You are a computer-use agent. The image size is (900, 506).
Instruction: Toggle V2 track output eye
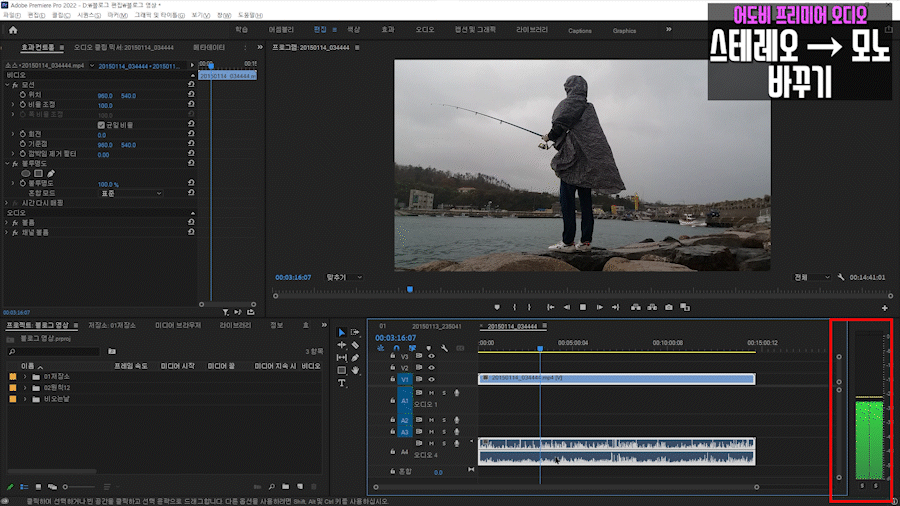pos(431,368)
